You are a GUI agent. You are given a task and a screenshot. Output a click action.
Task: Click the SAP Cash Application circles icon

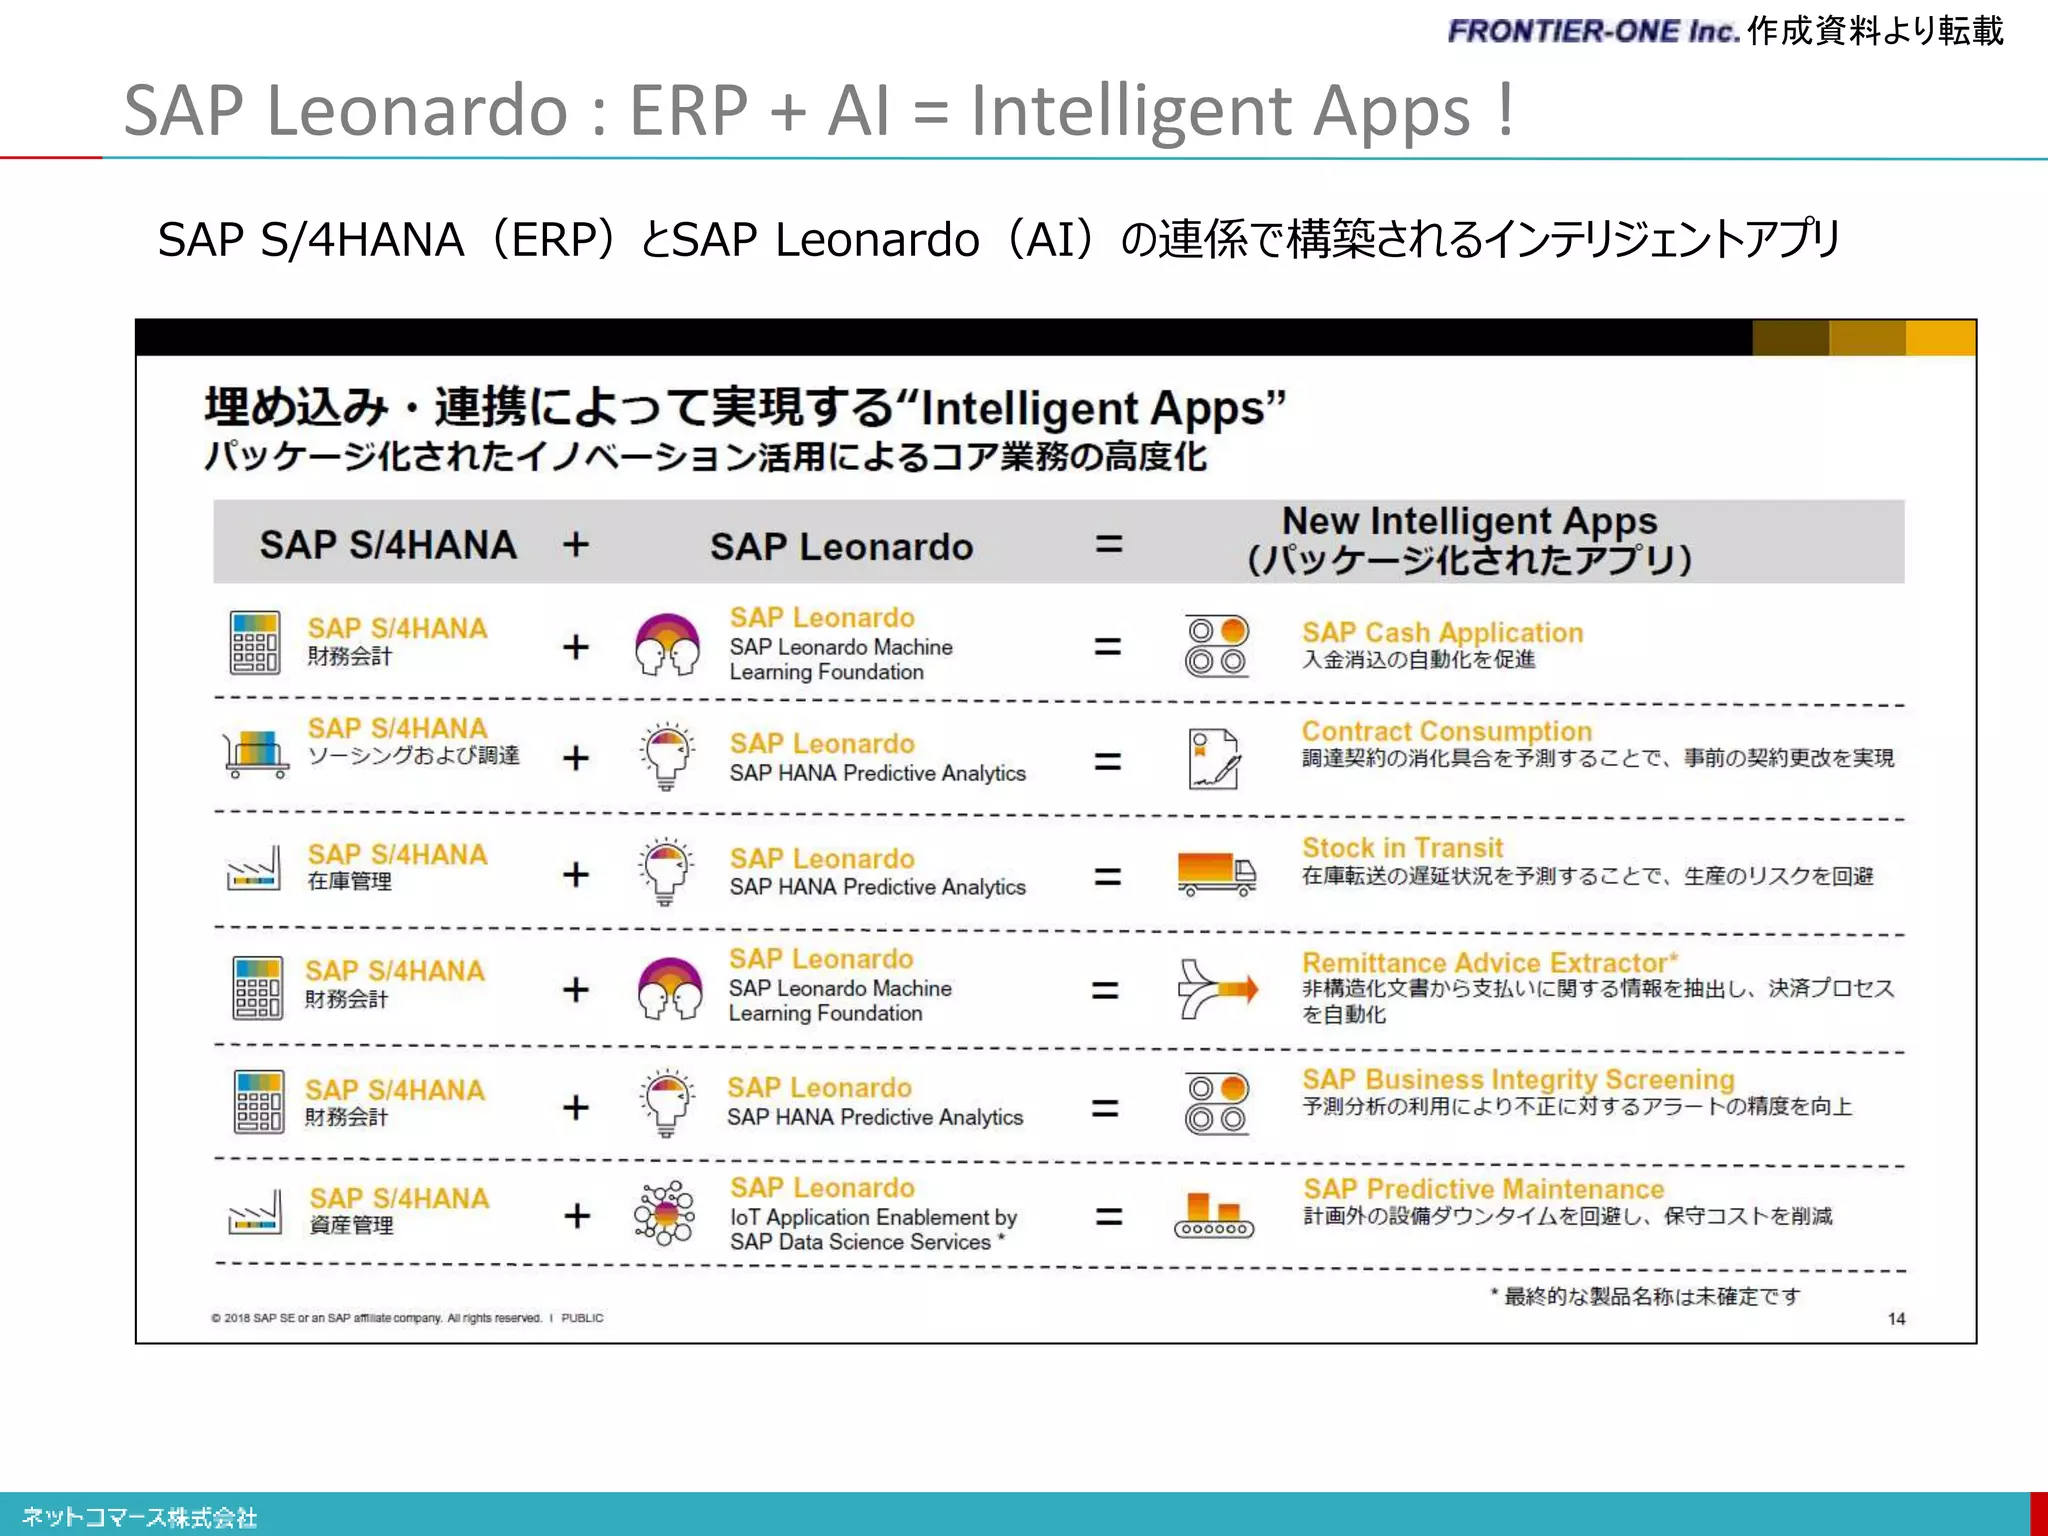1217,646
